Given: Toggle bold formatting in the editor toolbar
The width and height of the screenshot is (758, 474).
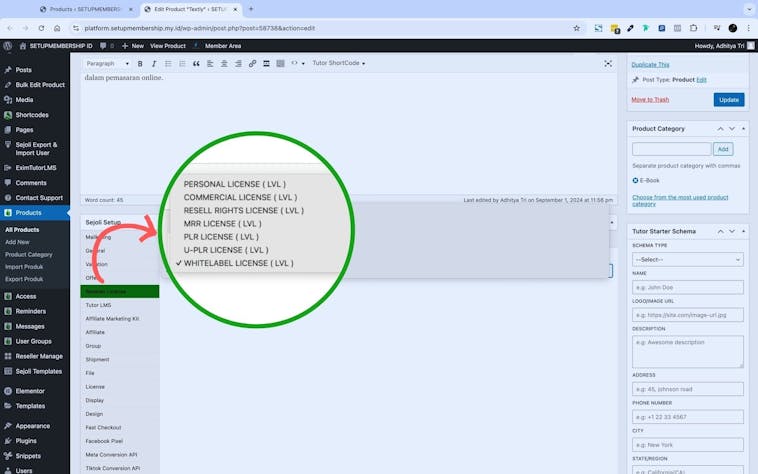Looking at the screenshot, I should [x=140, y=63].
